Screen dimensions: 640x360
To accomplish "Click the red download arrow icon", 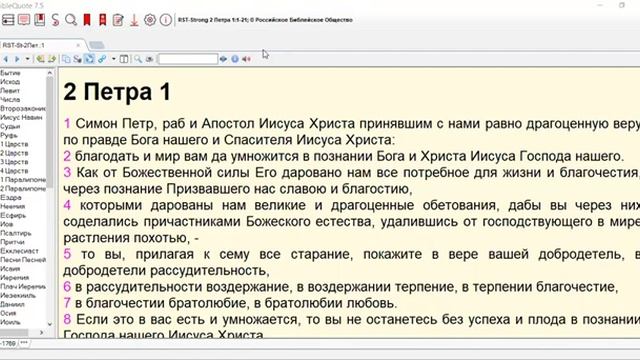I will coord(134,20).
